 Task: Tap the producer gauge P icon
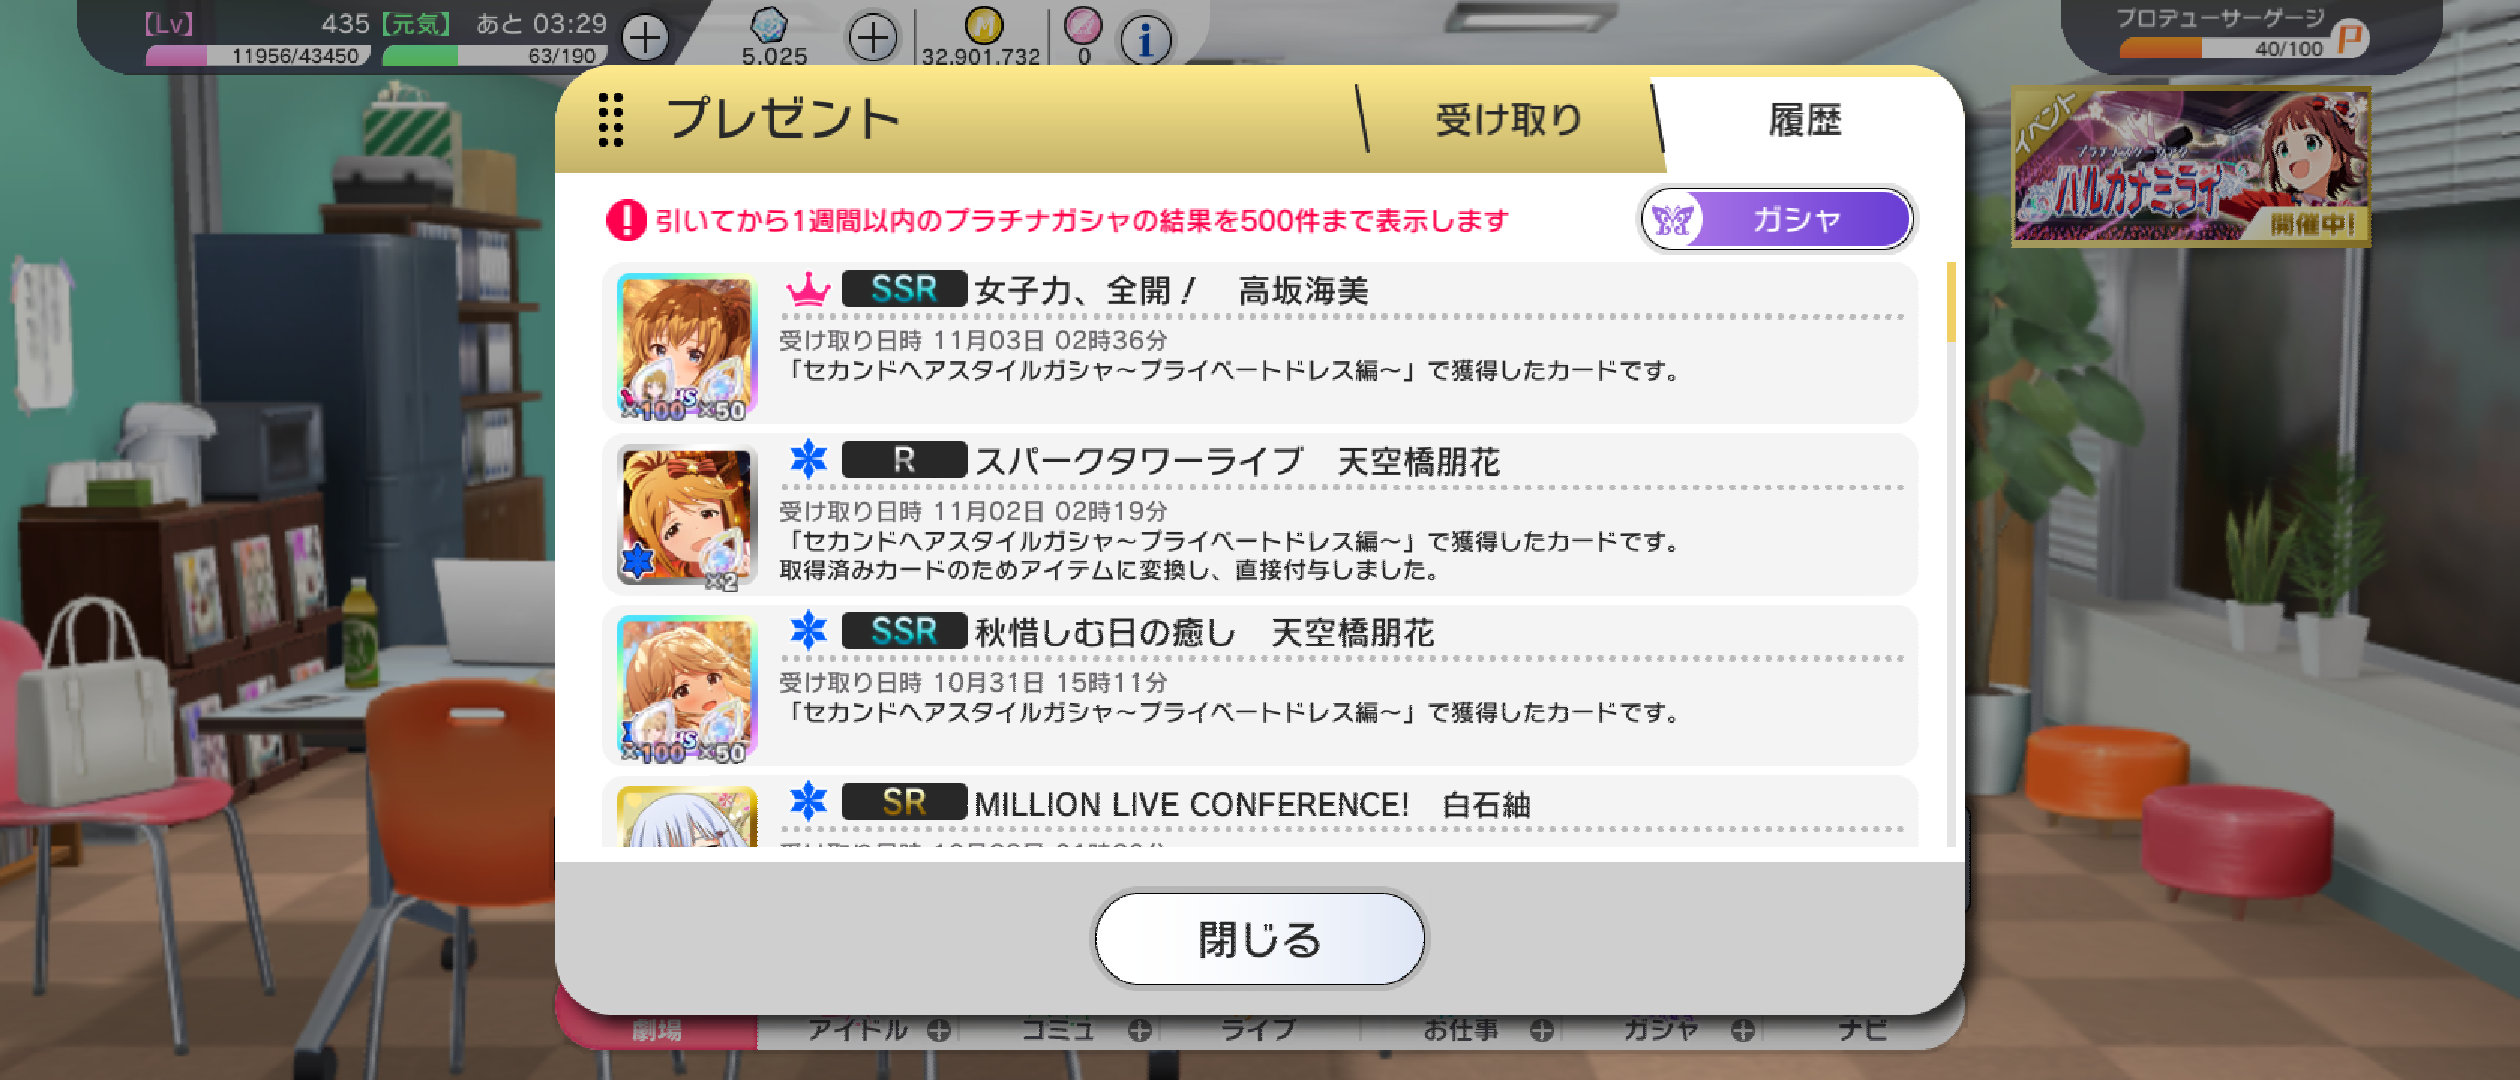(x=2350, y=39)
